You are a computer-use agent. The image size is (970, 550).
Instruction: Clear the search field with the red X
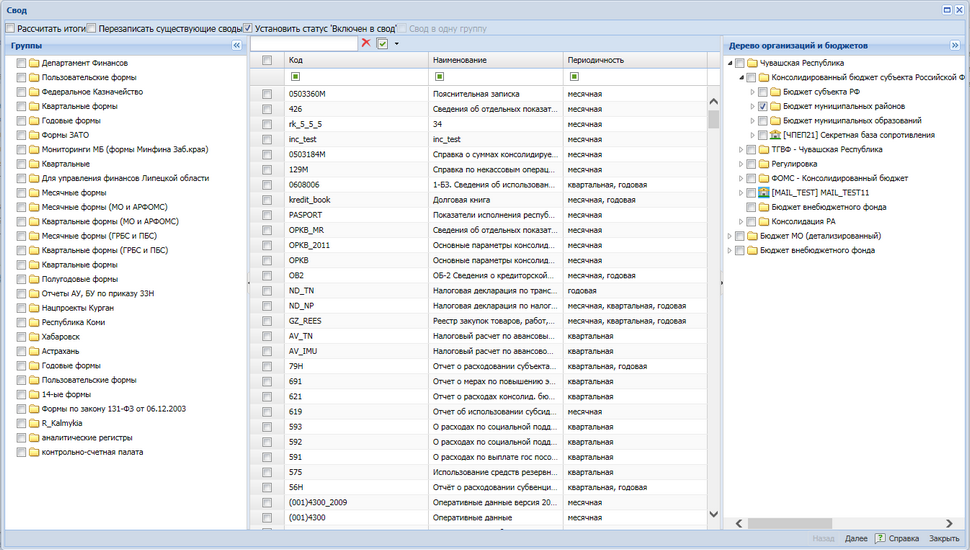click(x=366, y=43)
